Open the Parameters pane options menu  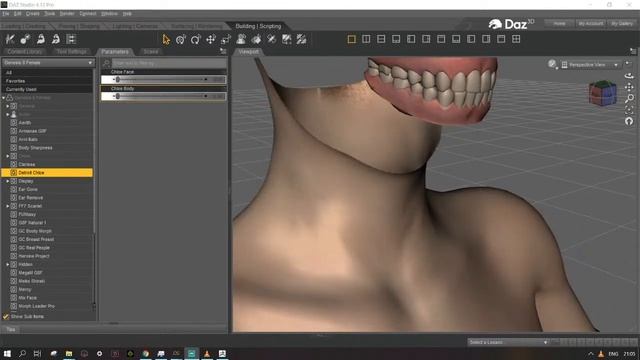pyautogui.click(x=223, y=51)
